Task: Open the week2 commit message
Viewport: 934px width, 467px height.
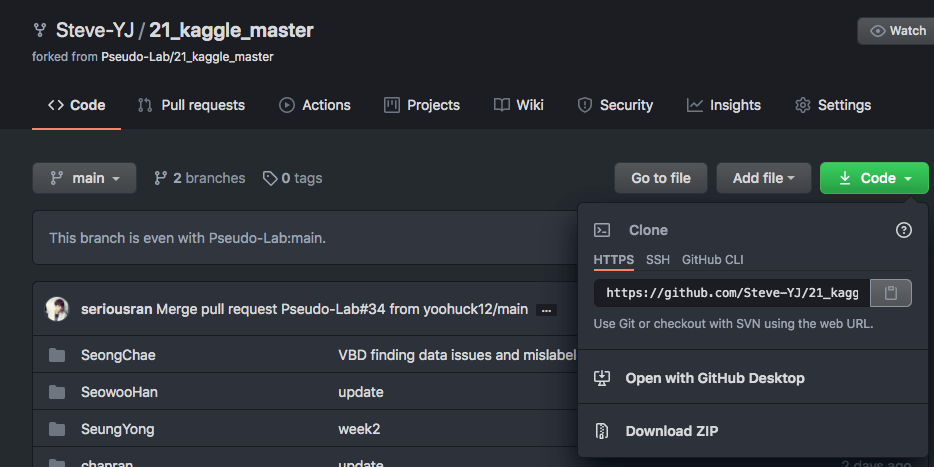Action: click(359, 429)
